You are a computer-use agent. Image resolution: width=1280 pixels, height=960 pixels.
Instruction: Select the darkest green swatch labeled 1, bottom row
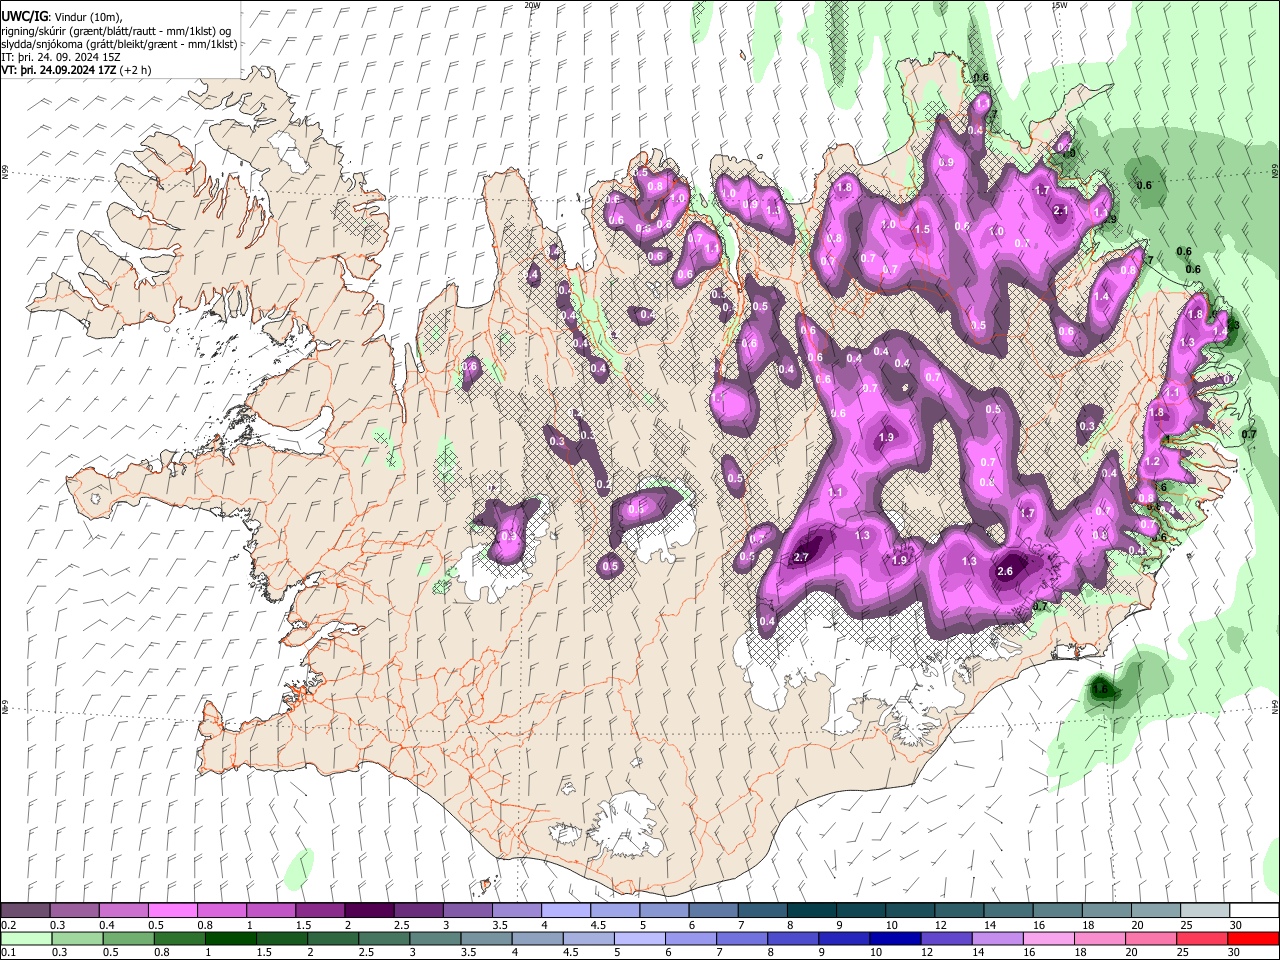(230, 938)
